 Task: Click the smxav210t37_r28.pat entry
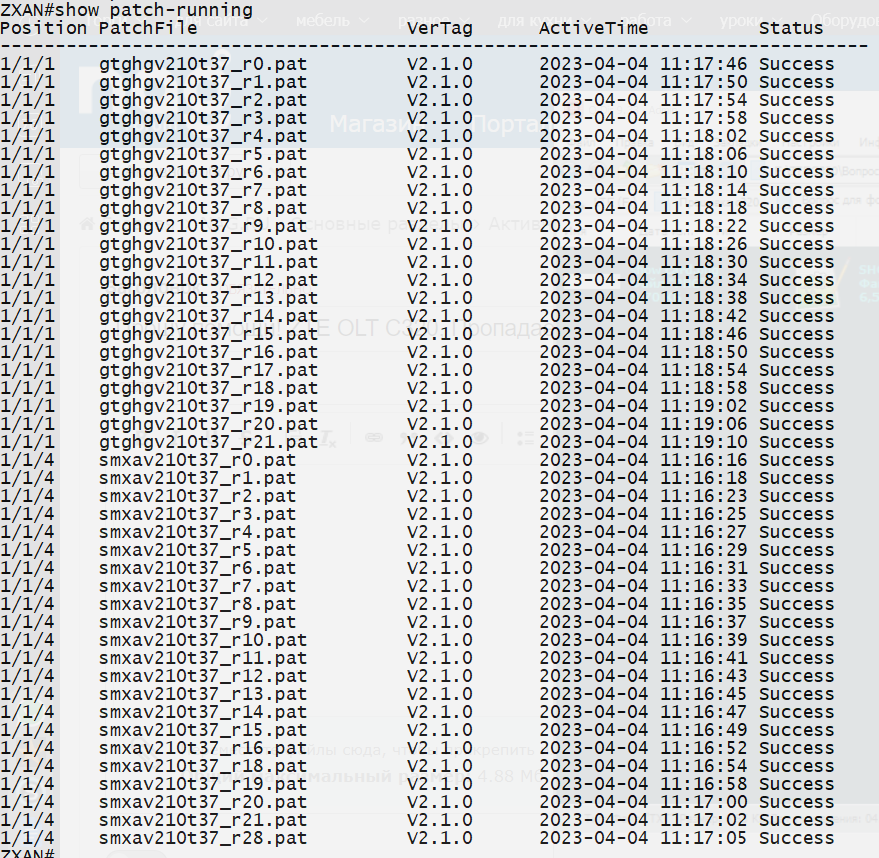203,838
